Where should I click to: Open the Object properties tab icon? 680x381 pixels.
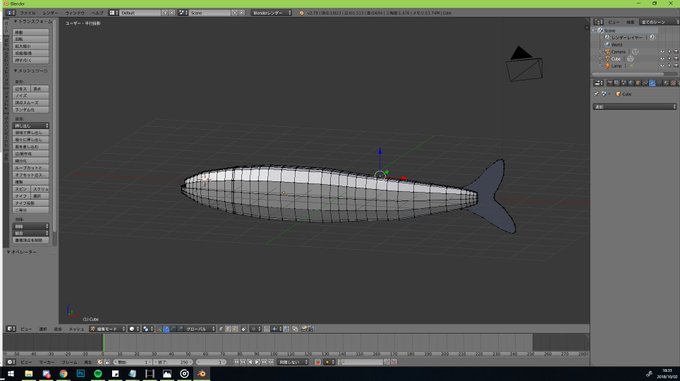638,83
